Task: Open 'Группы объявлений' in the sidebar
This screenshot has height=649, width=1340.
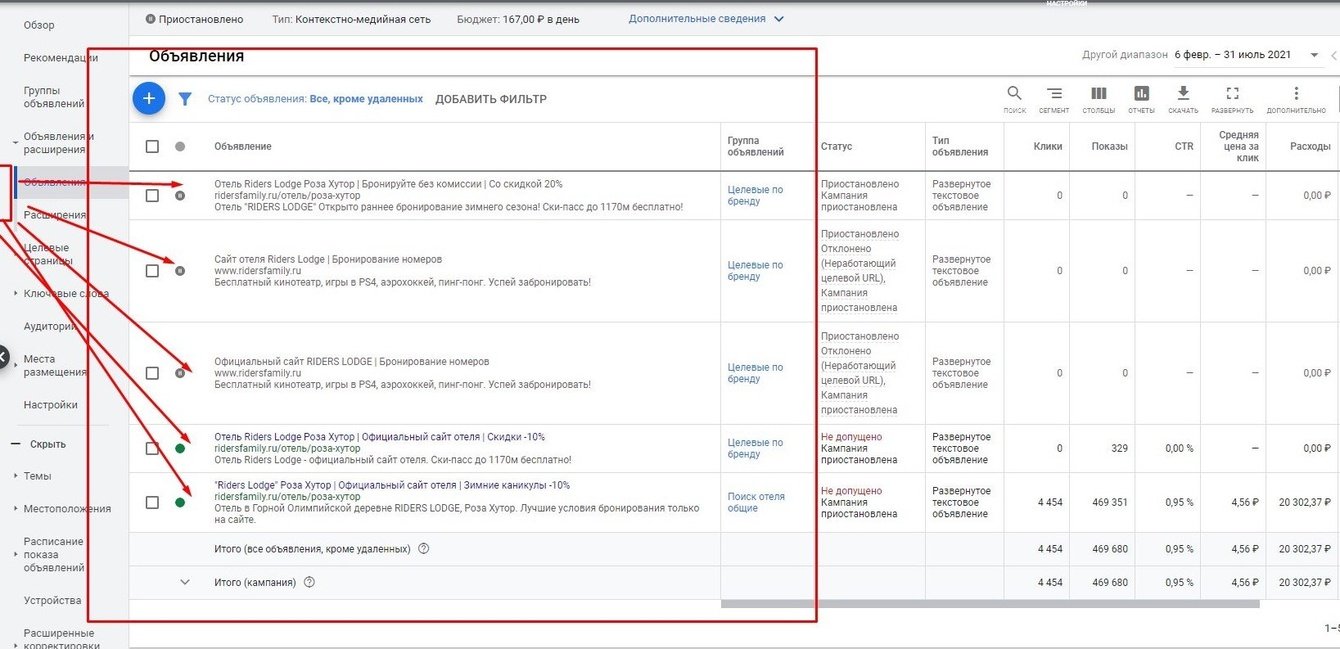Action: (54, 97)
